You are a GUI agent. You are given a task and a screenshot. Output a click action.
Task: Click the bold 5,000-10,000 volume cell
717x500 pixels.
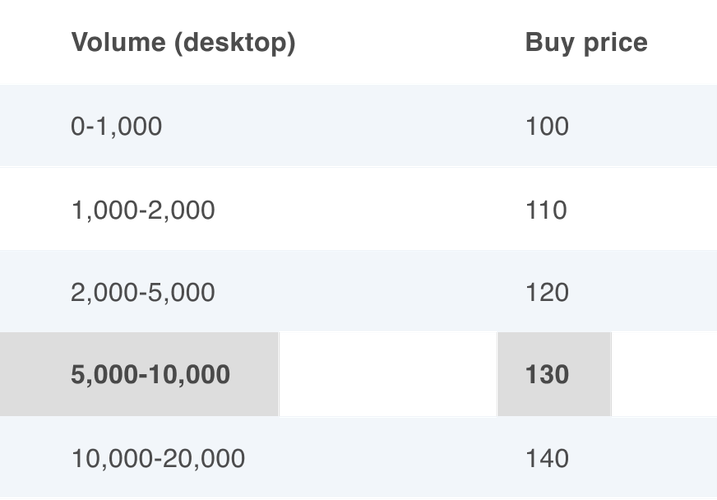(151, 375)
